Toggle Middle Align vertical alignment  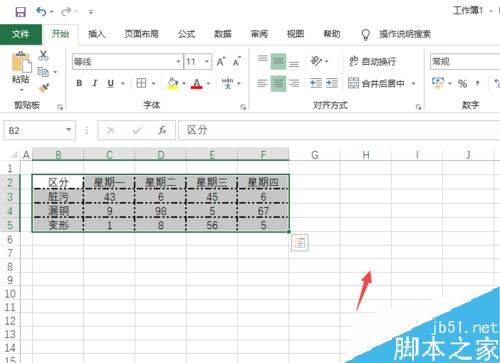pos(278,61)
